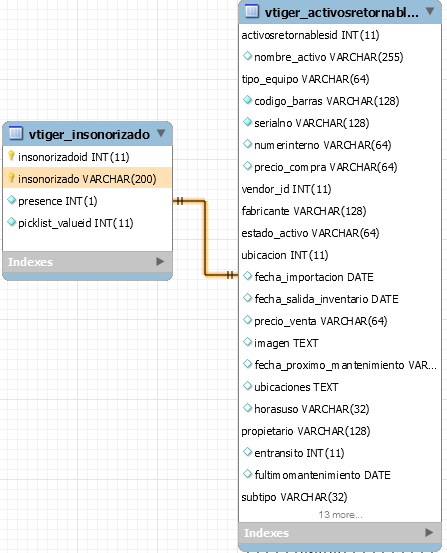This screenshot has width=447, height=553.
Task: Expand Indexes section of vtiger_insonorizado
Action: tap(160, 261)
